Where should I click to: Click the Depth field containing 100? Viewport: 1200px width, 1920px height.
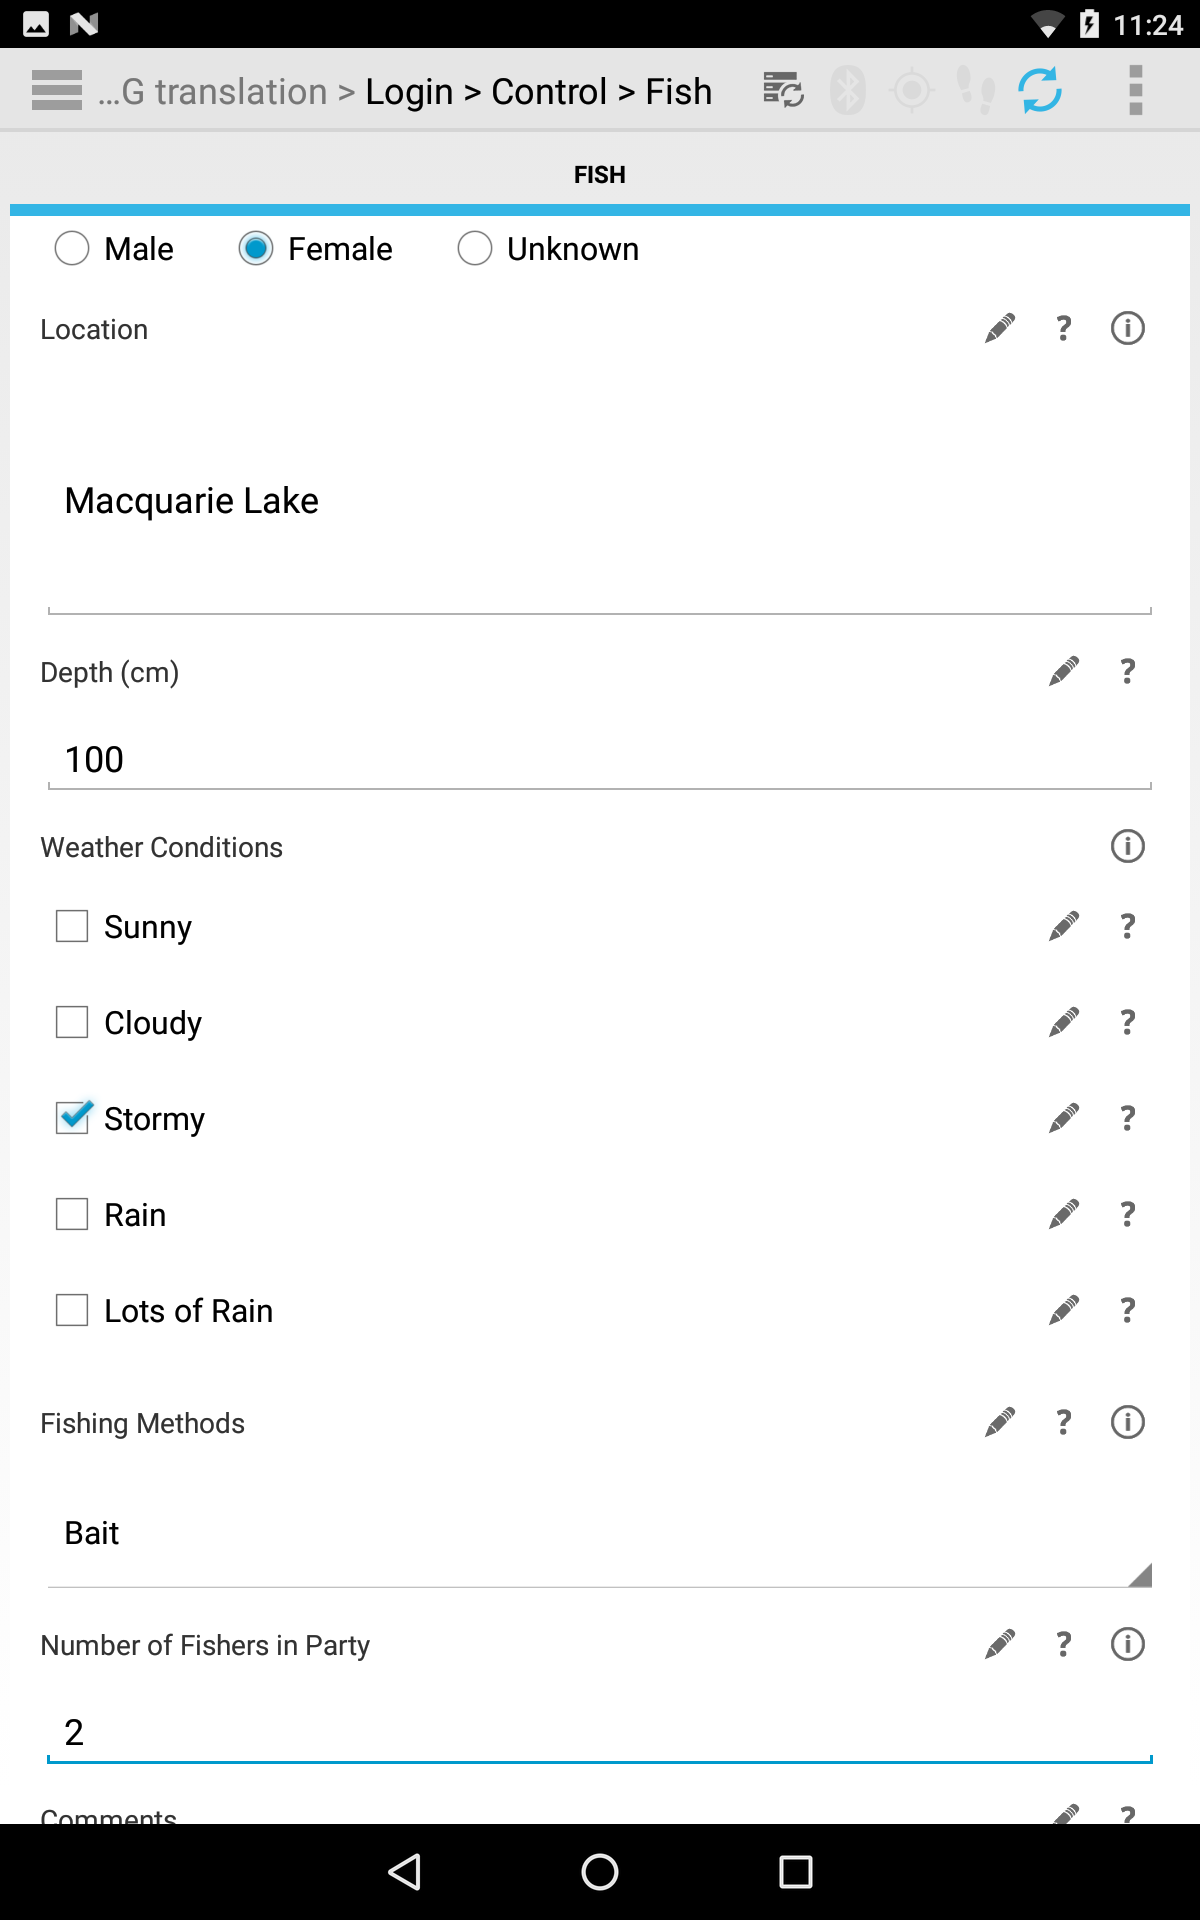[x=600, y=760]
